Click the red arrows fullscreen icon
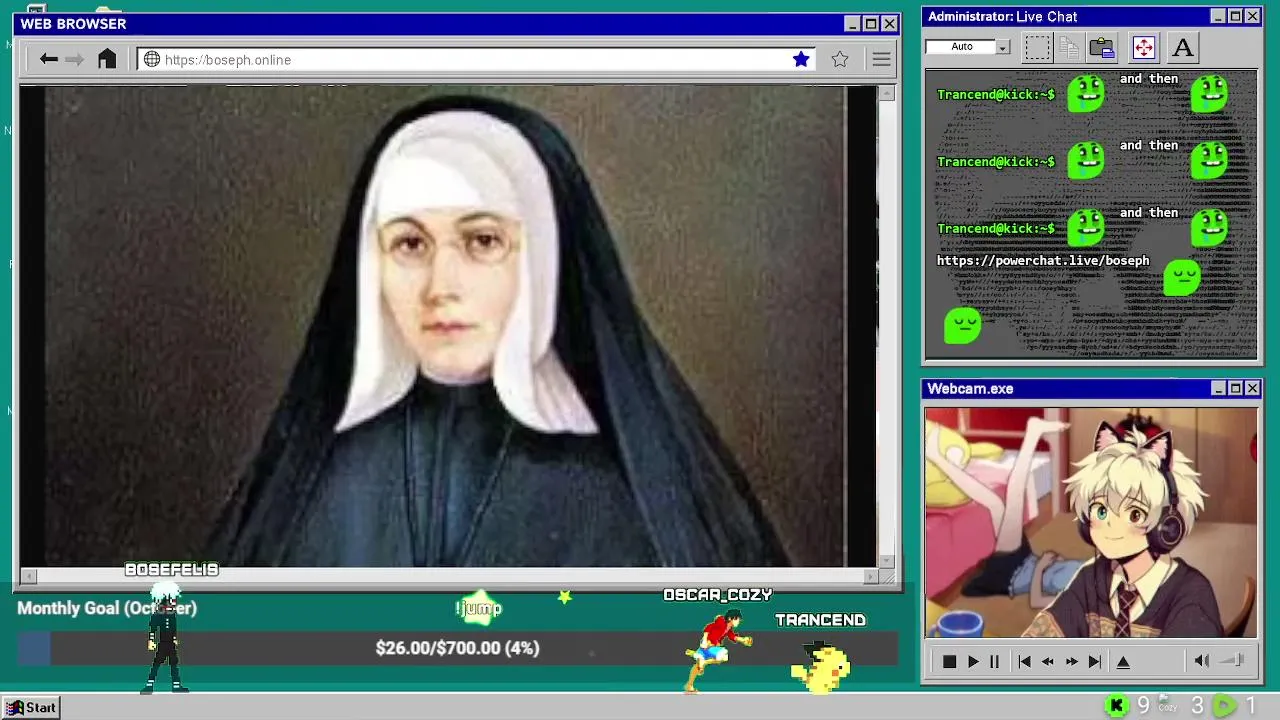The height and width of the screenshot is (720, 1280). click(1143, 47)
